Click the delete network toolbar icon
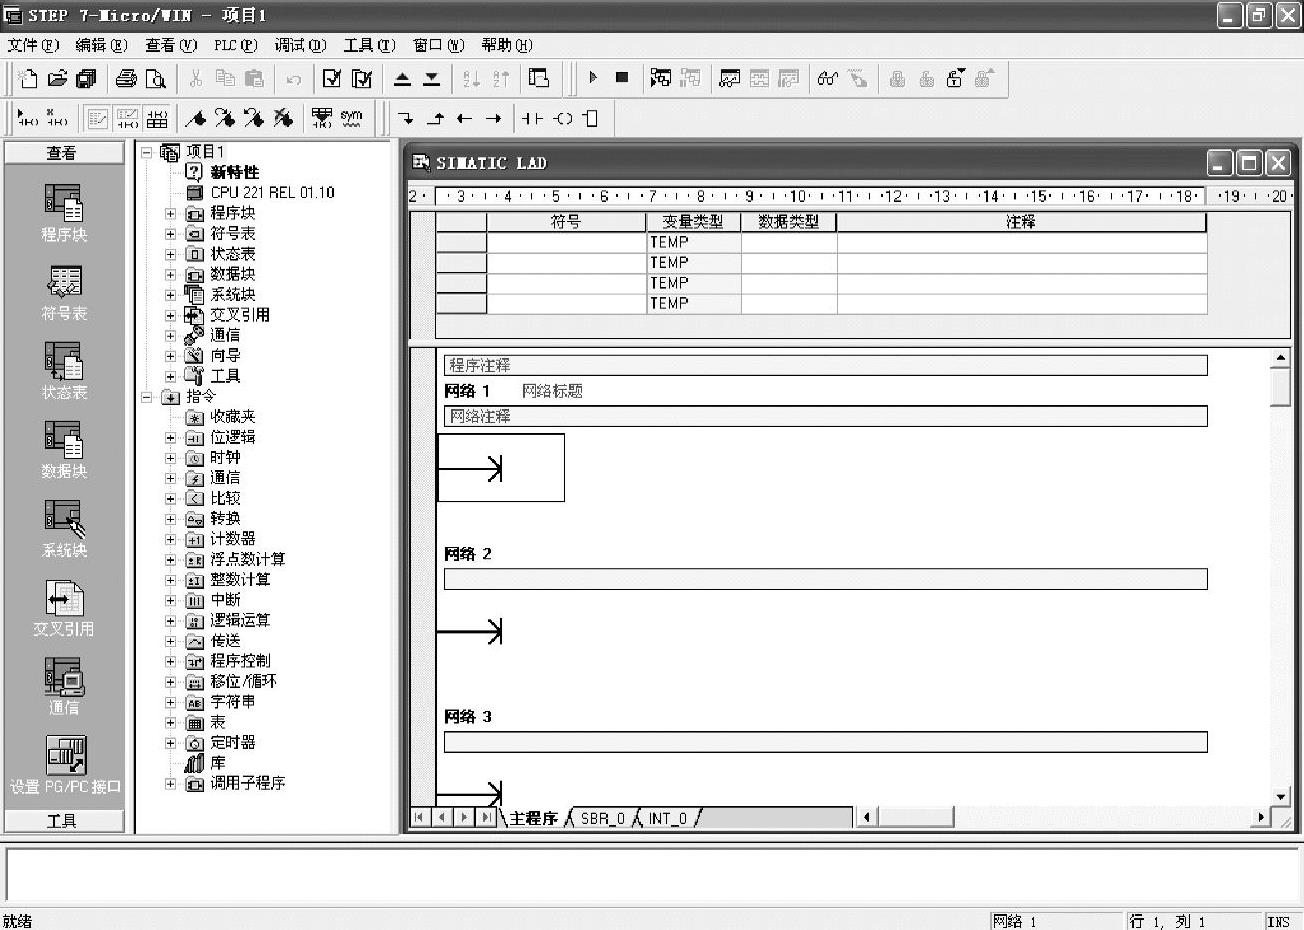This screenshot has width=1304, height=930. coord(57,118)
